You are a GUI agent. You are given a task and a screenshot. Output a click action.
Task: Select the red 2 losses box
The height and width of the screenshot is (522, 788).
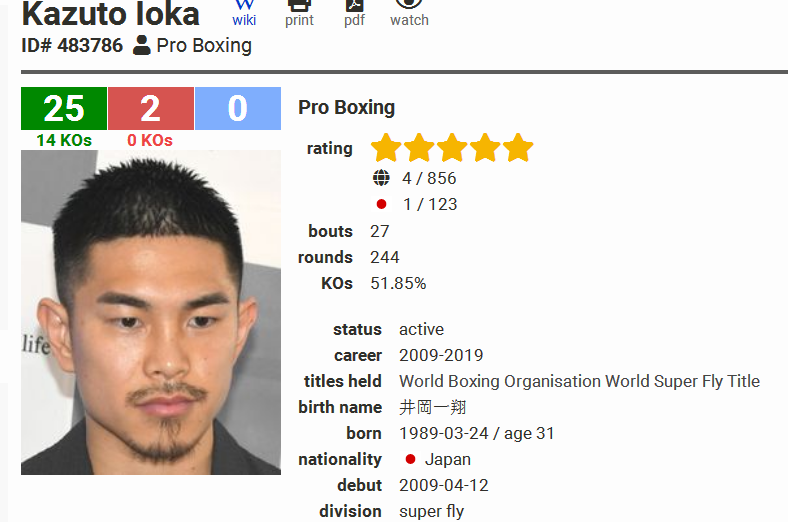(151, 109)
